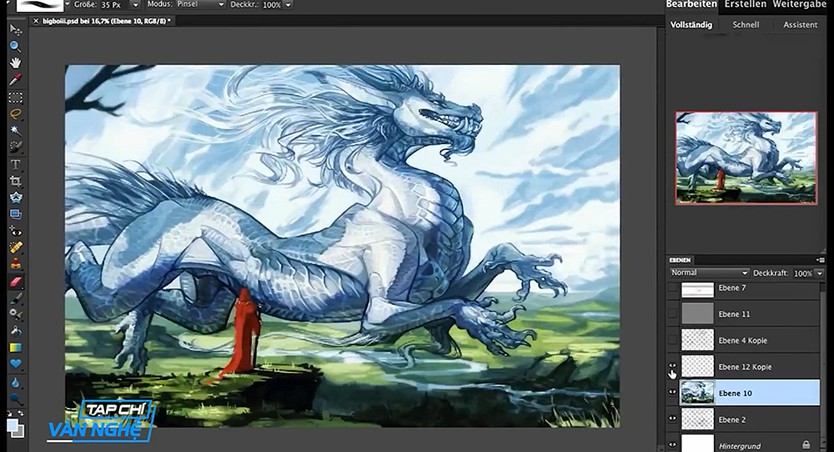Select the Lasso tool
The image size is (834, 452).
pos(15,114)
